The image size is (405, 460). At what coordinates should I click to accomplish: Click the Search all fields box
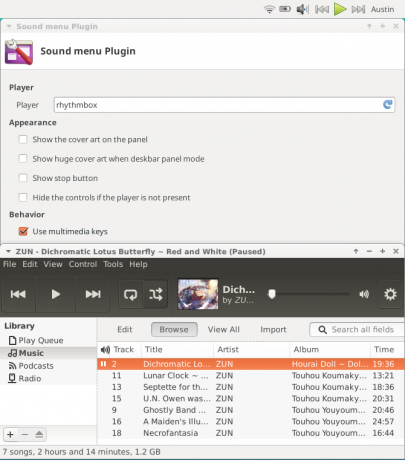(357, 329)
